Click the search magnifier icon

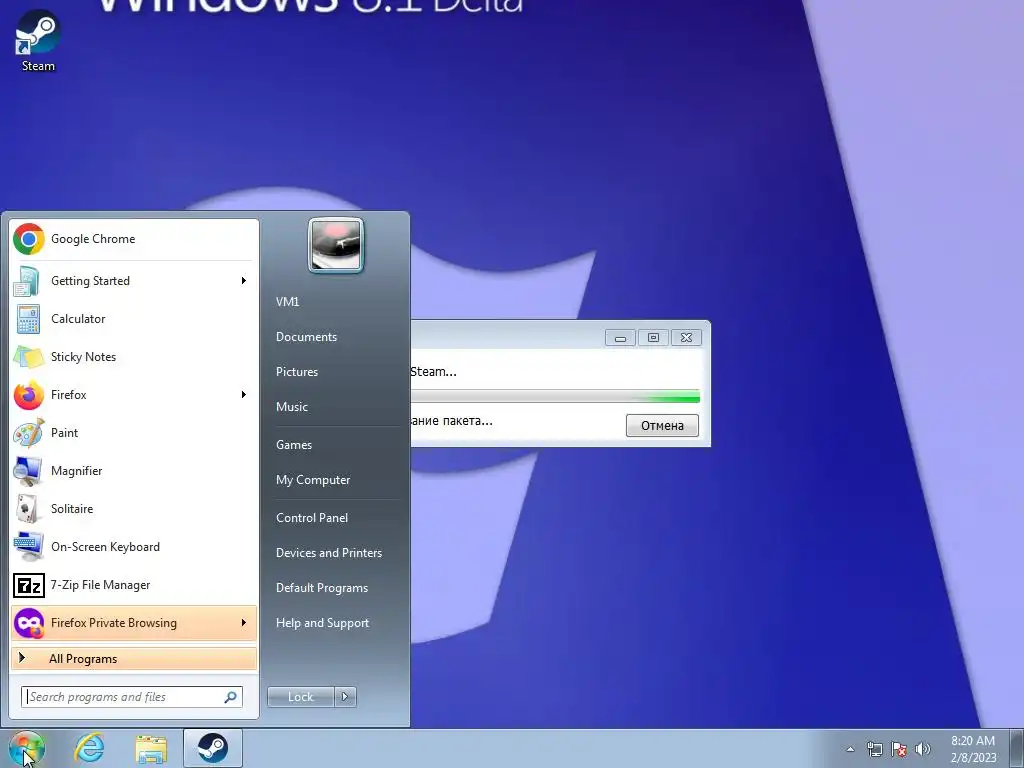tap(230, 697)
